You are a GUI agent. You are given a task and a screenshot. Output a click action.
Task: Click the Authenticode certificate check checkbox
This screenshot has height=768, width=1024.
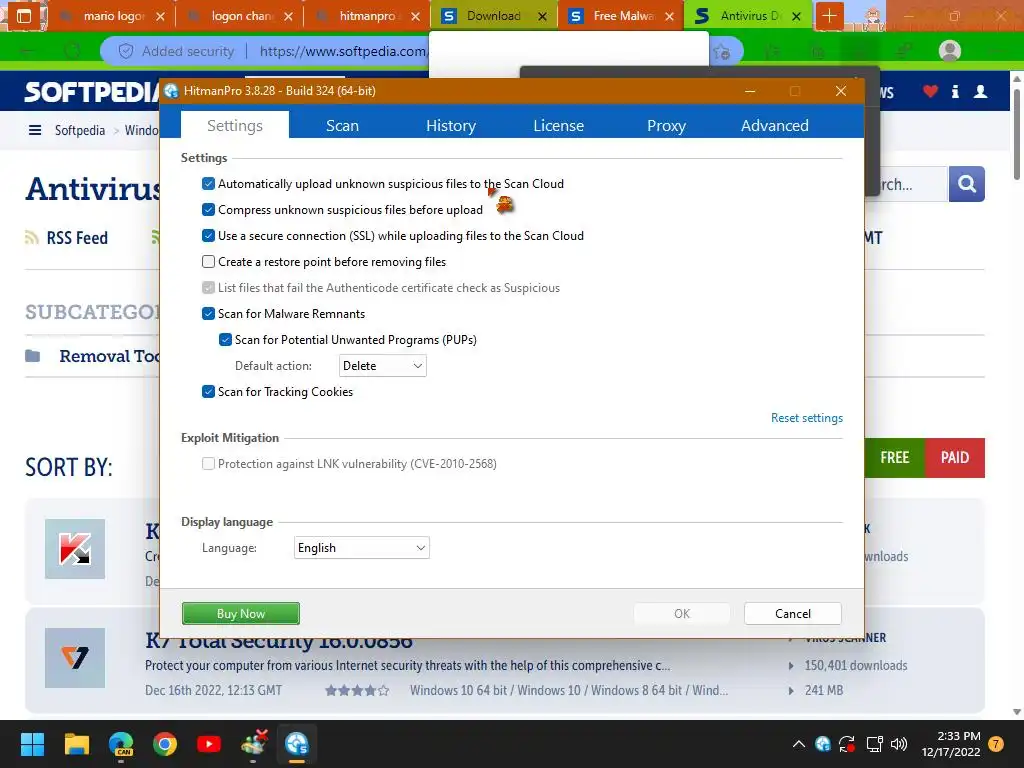[x=208, y=287]
